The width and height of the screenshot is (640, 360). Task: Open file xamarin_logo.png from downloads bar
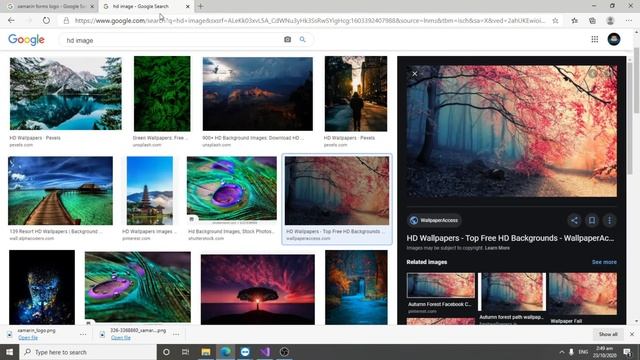tap(28, 338)
